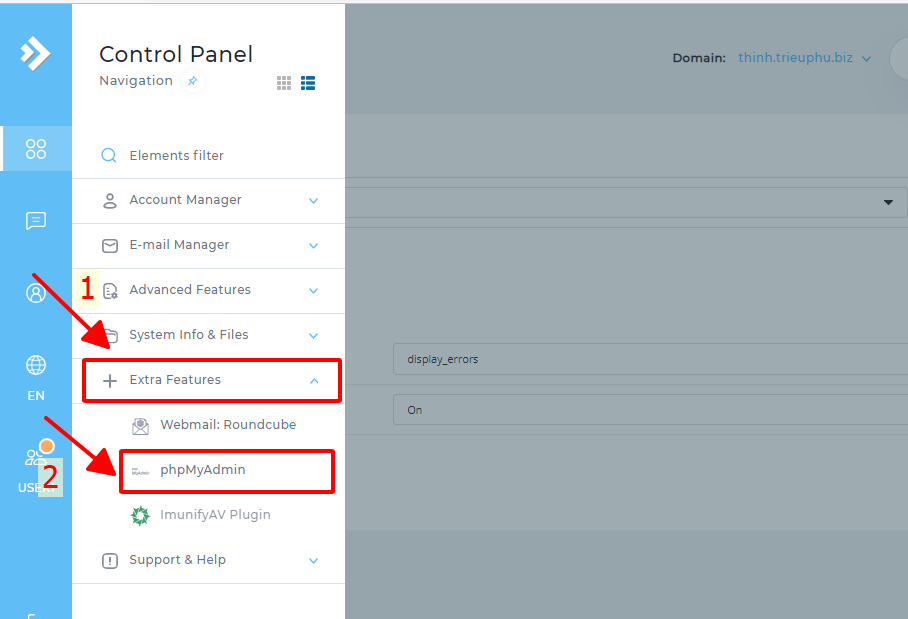
Task: Switch navigation to list view icon
Action: point(308,83)
